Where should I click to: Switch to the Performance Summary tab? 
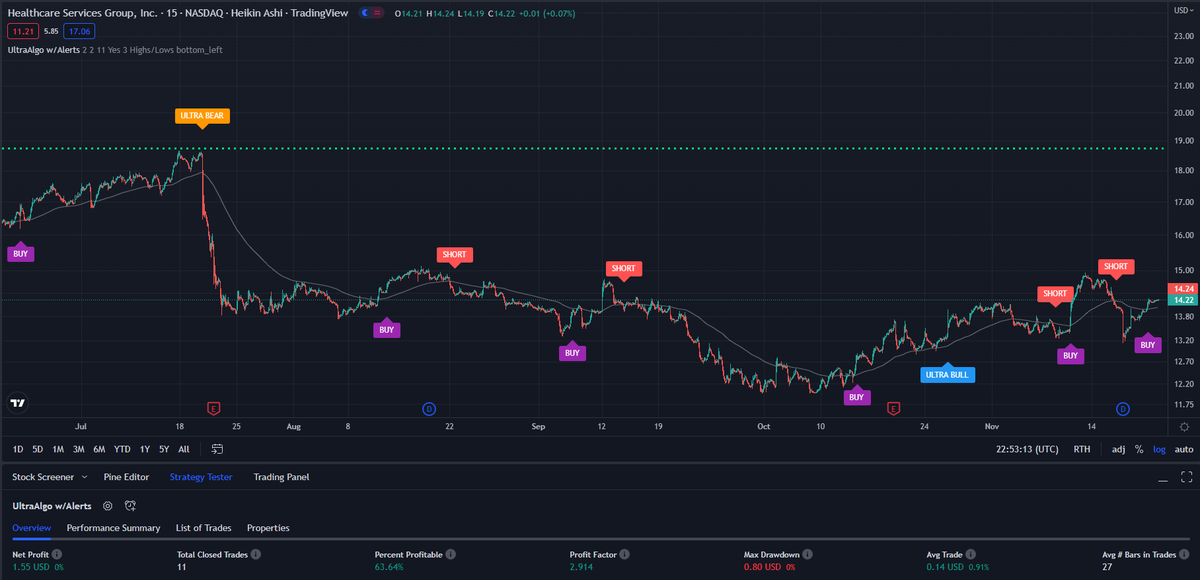click(x=113, y=527)
